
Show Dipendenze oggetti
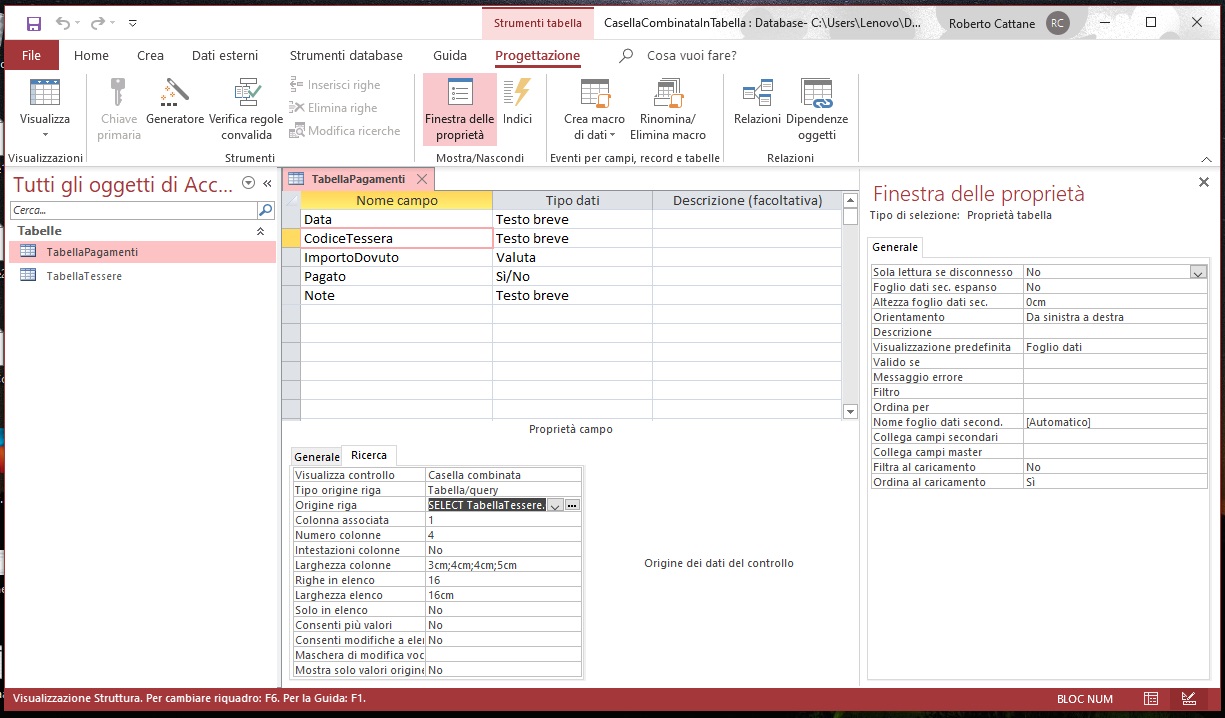tap(817, 110)
